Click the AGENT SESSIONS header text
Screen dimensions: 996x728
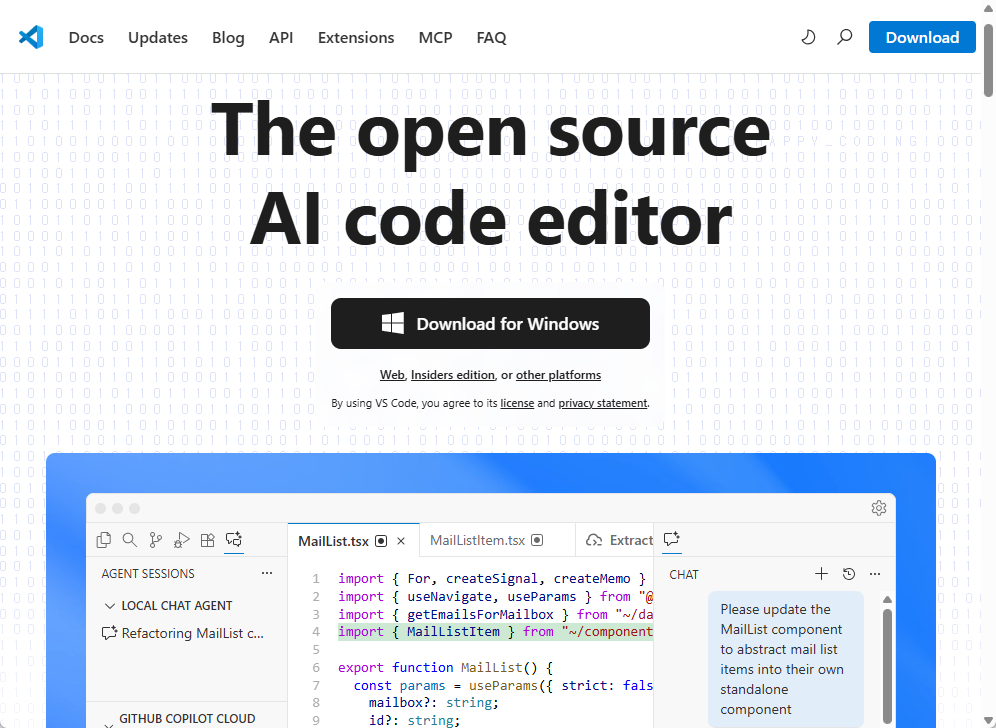click(148, 574)
